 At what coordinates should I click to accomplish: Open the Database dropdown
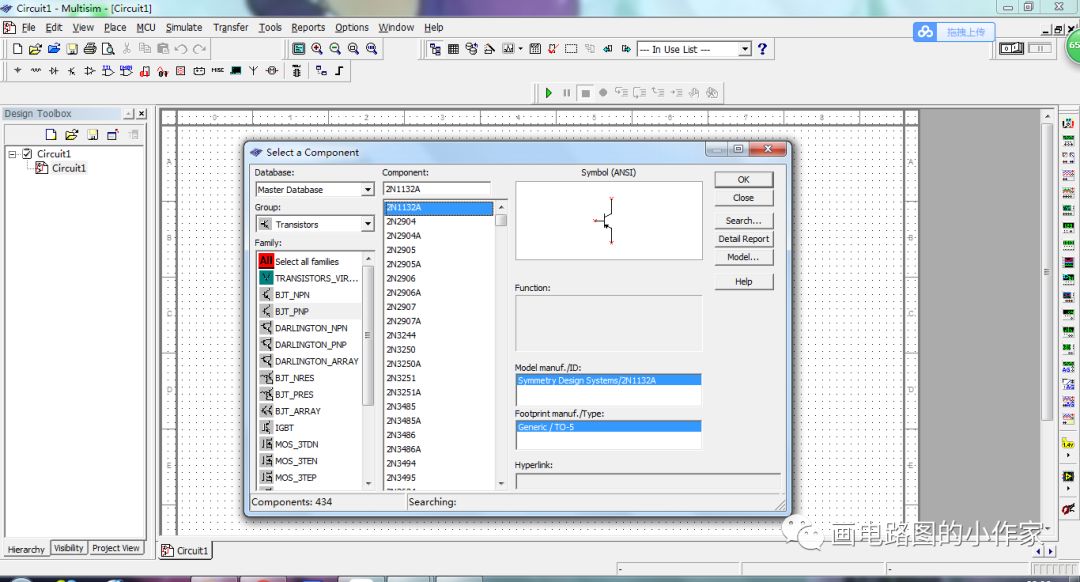tap(367, 189)
